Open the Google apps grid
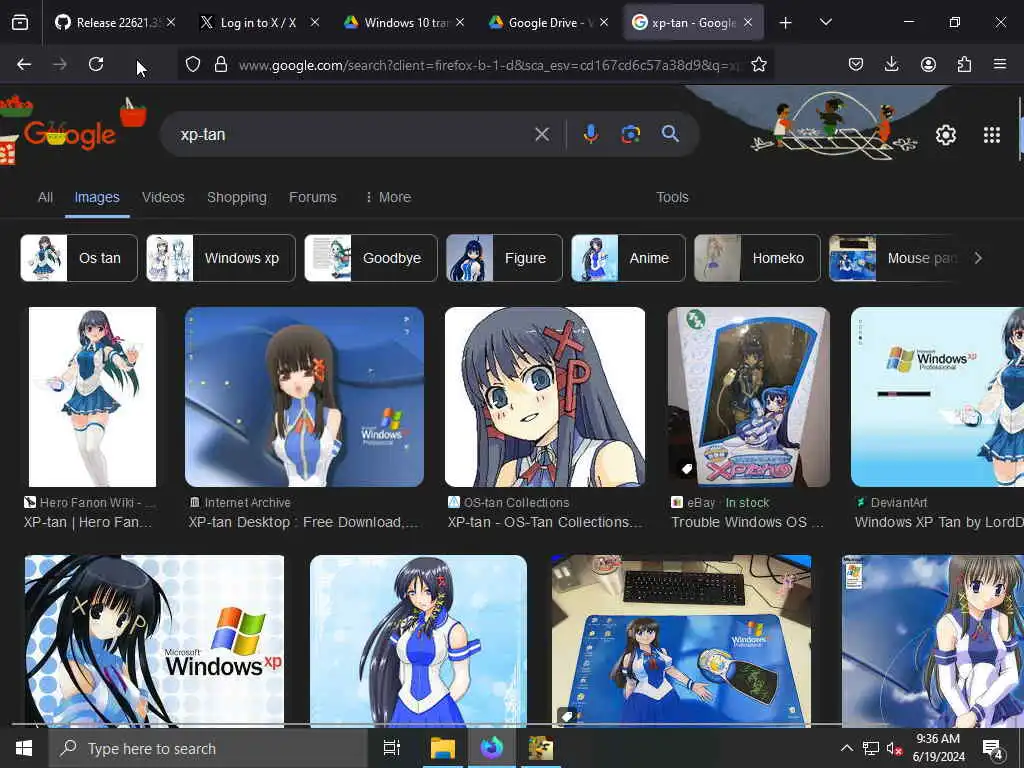Image resolution: width=1024 pixels, height=768 pixels. coord(991,135)
